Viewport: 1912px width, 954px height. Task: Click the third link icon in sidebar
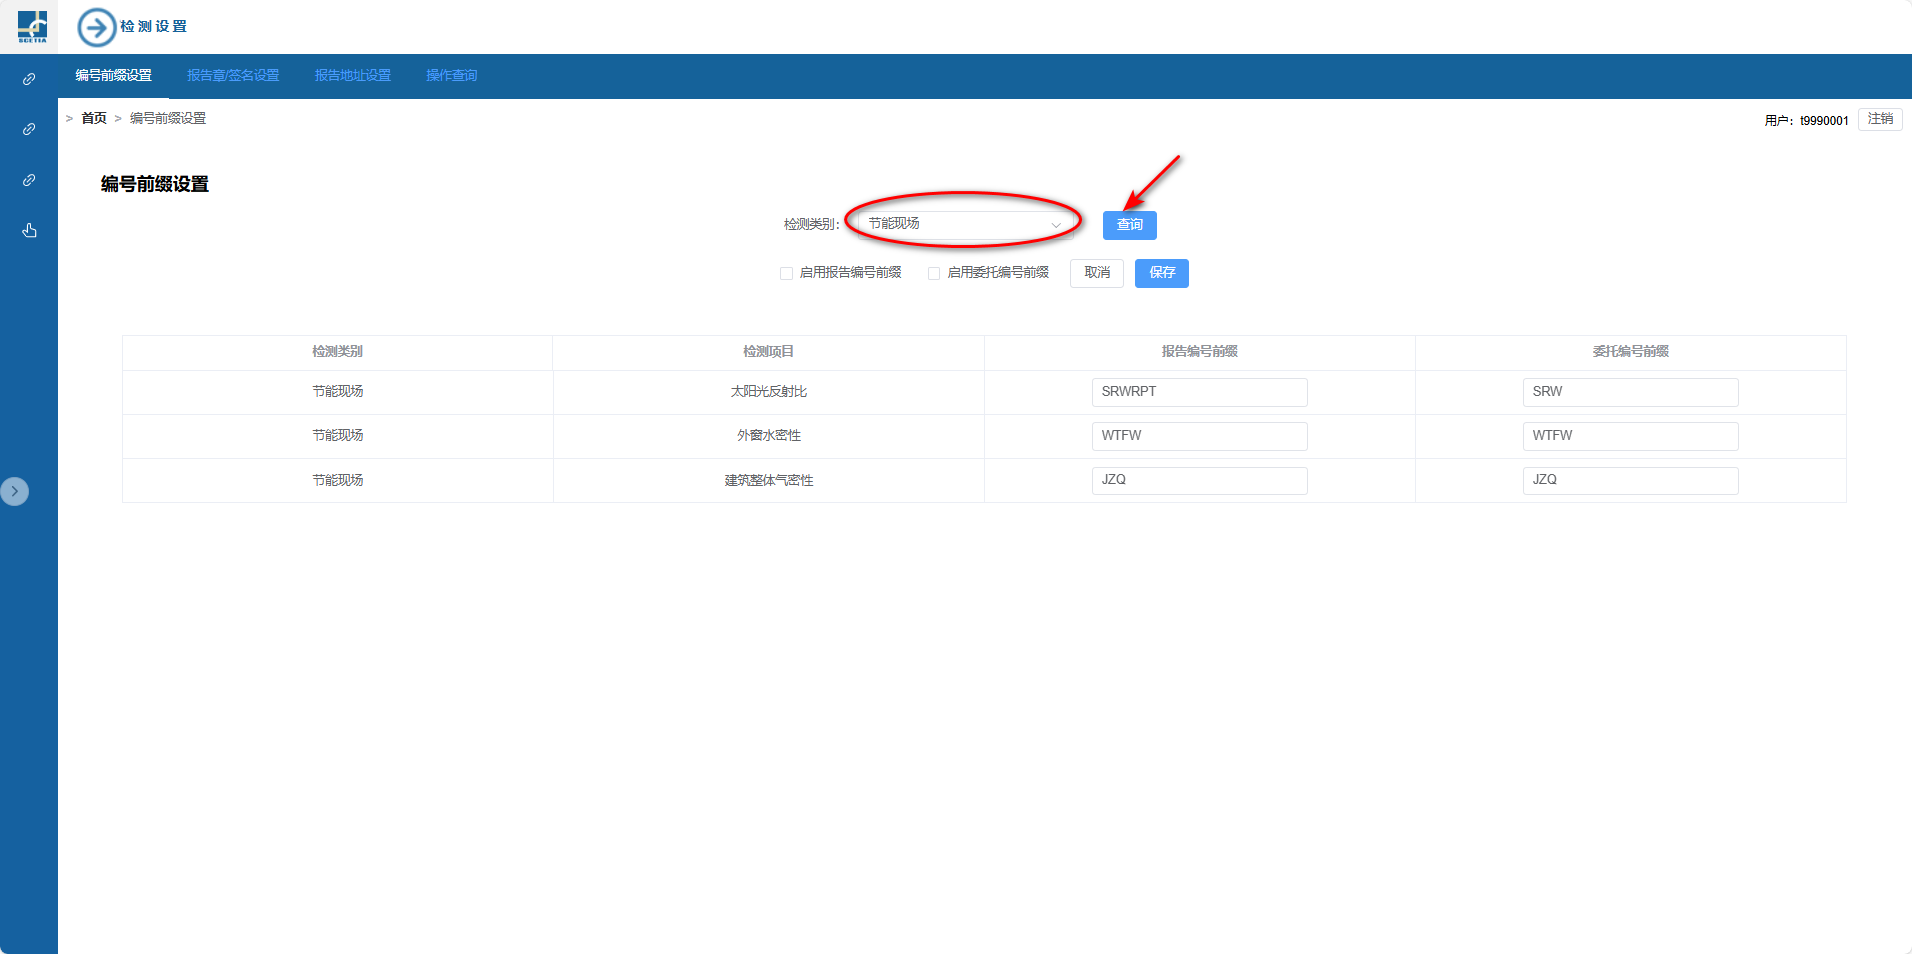tap(29, 180)
